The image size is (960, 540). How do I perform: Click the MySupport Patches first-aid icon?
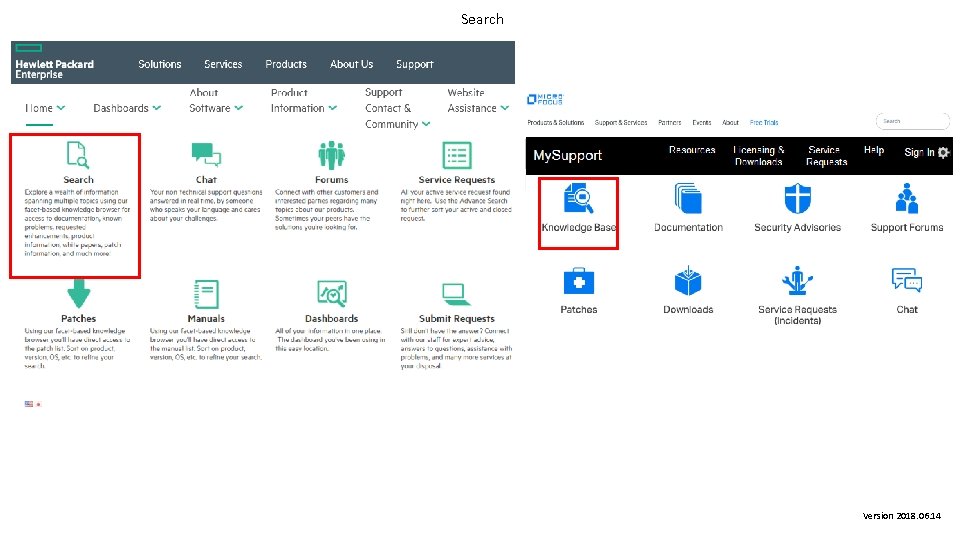coord(579,282)
